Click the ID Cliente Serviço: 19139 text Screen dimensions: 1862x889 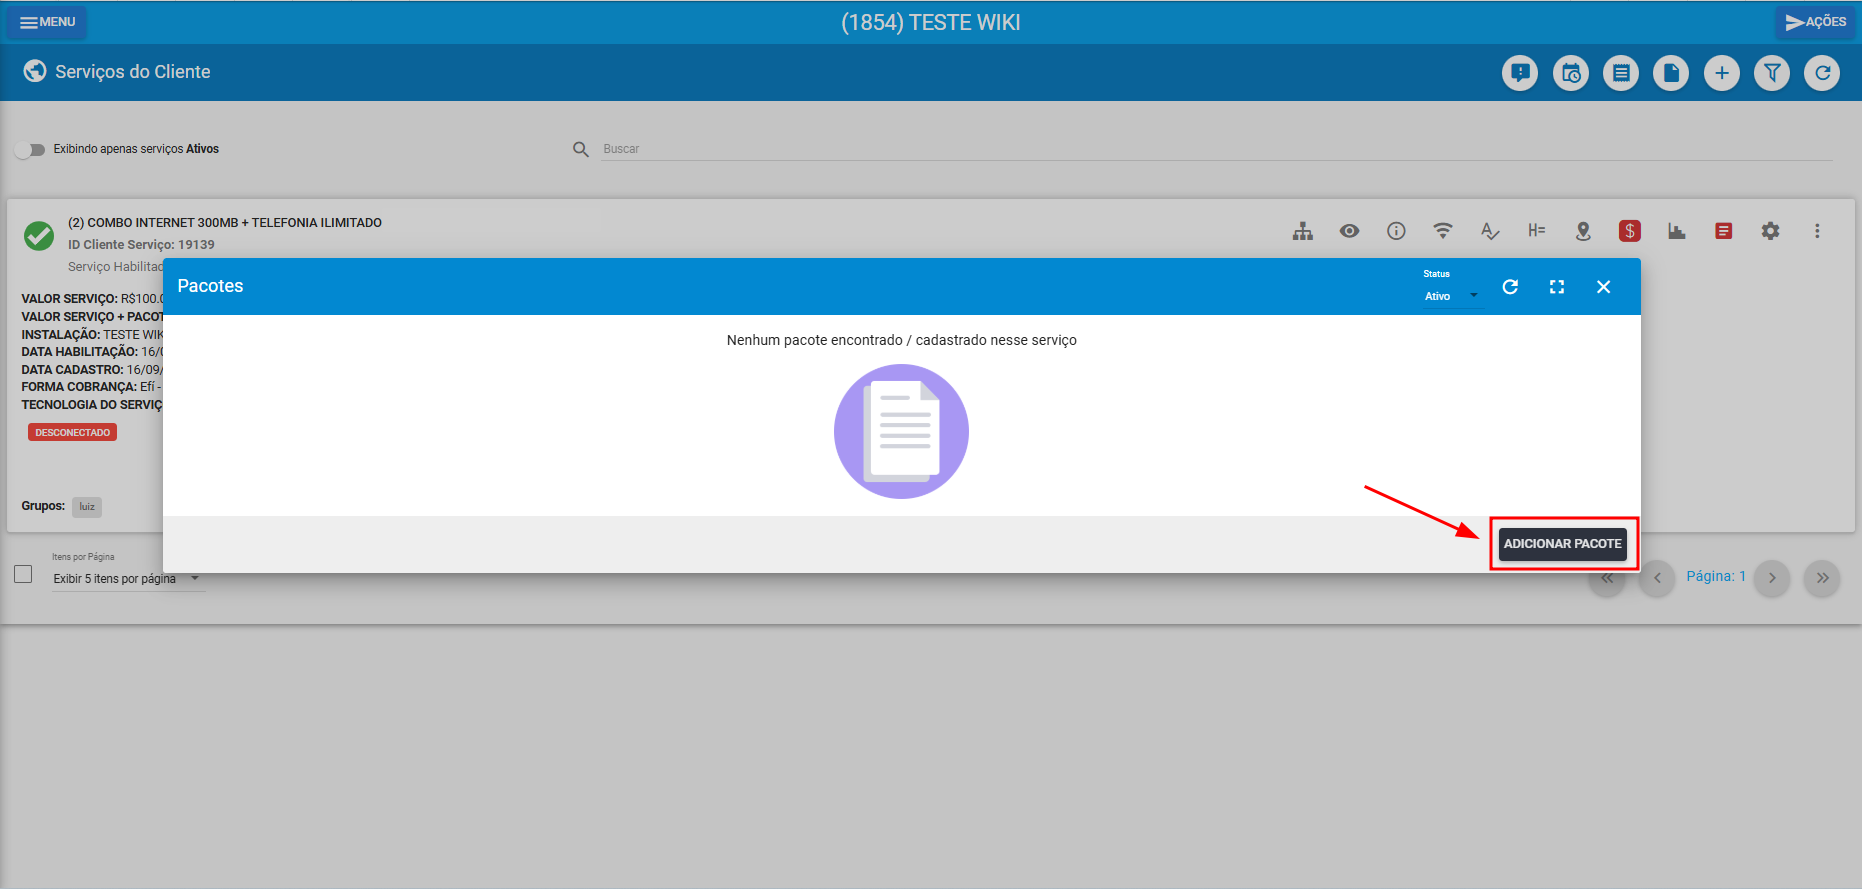[x=141, y=245]
